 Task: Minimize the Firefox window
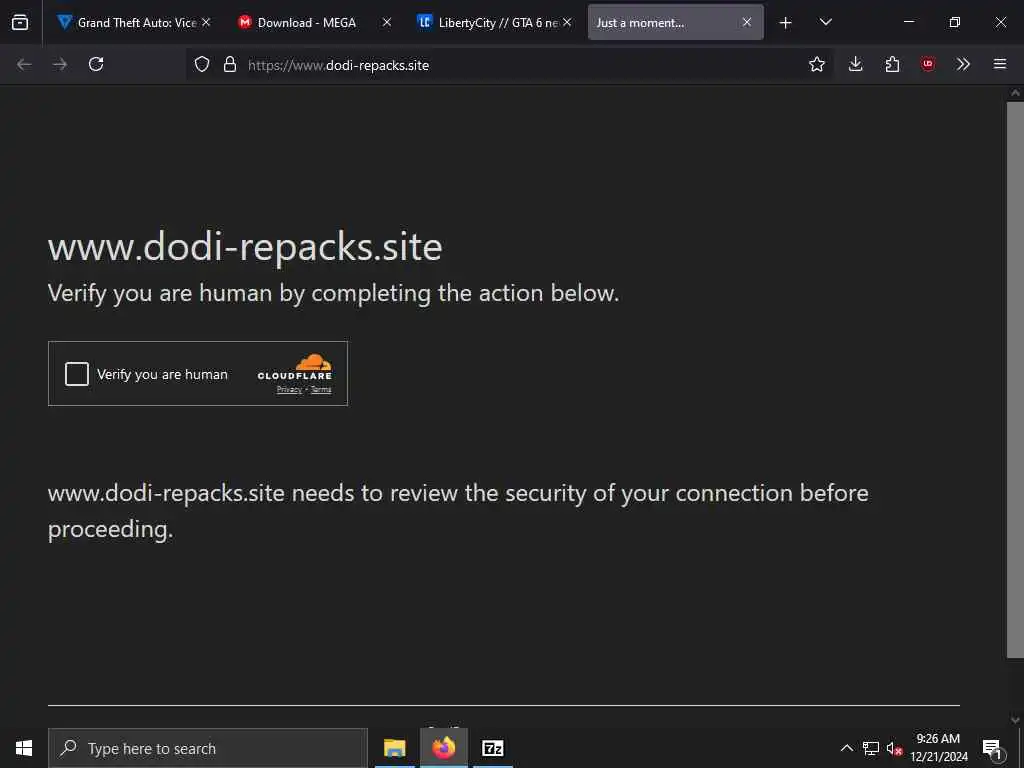pyautogui.click(x=908, y=22)
